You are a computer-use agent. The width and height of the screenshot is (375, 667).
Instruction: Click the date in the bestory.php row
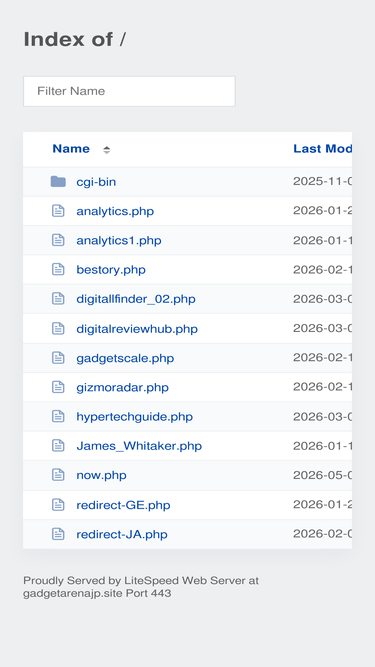pos(323,270)
